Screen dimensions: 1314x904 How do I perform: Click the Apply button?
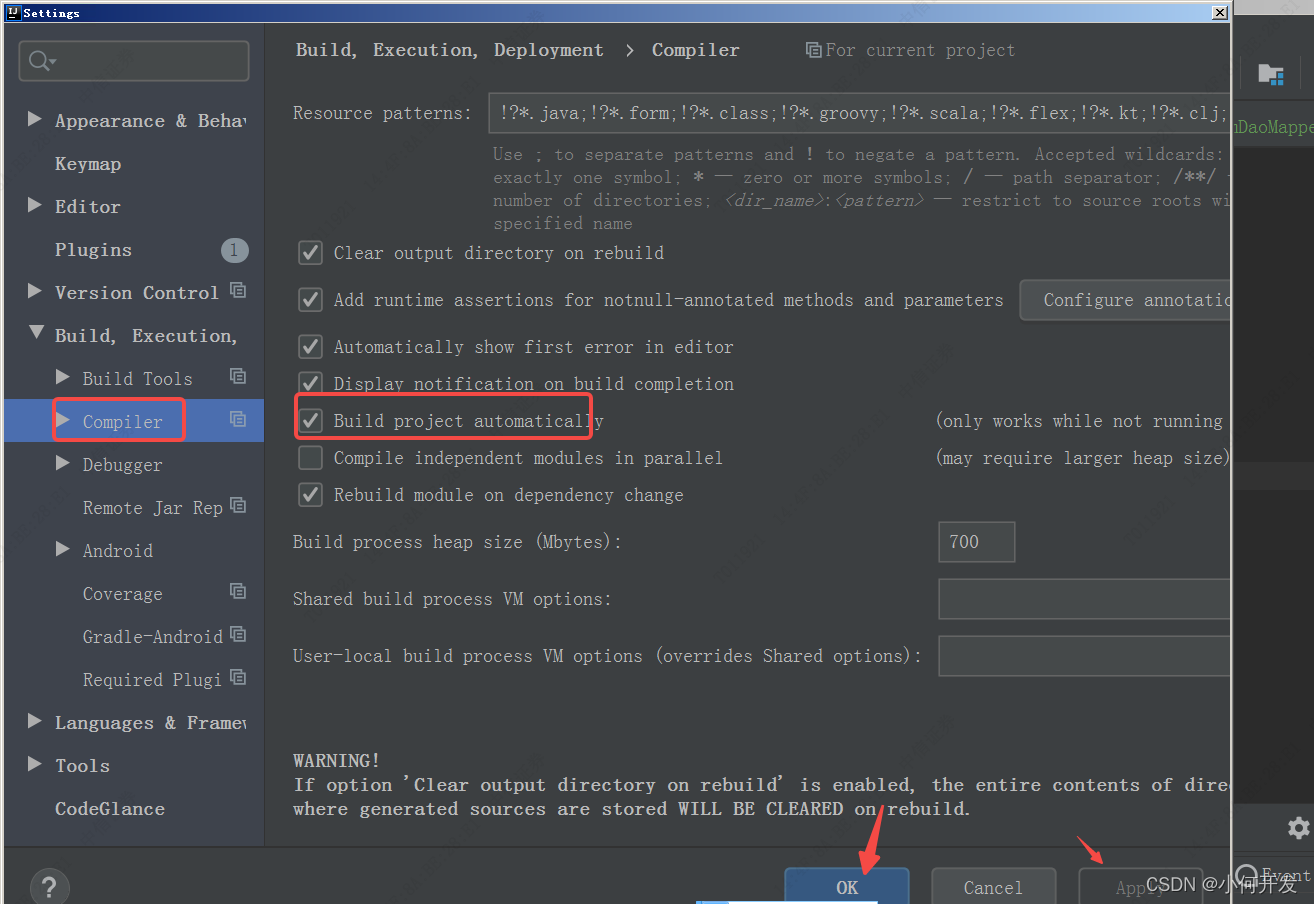coord(1140,886)
